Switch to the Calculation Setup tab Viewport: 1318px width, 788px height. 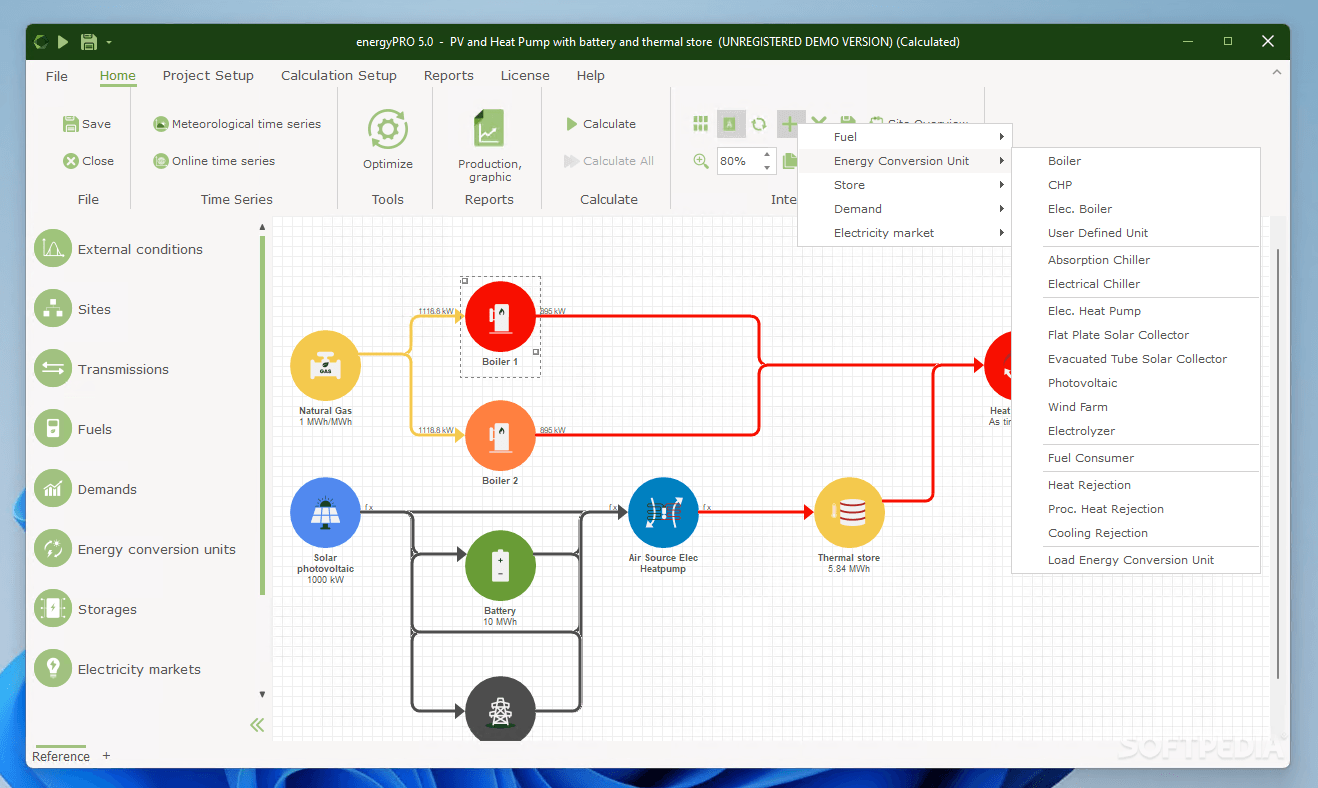[339, 76]
